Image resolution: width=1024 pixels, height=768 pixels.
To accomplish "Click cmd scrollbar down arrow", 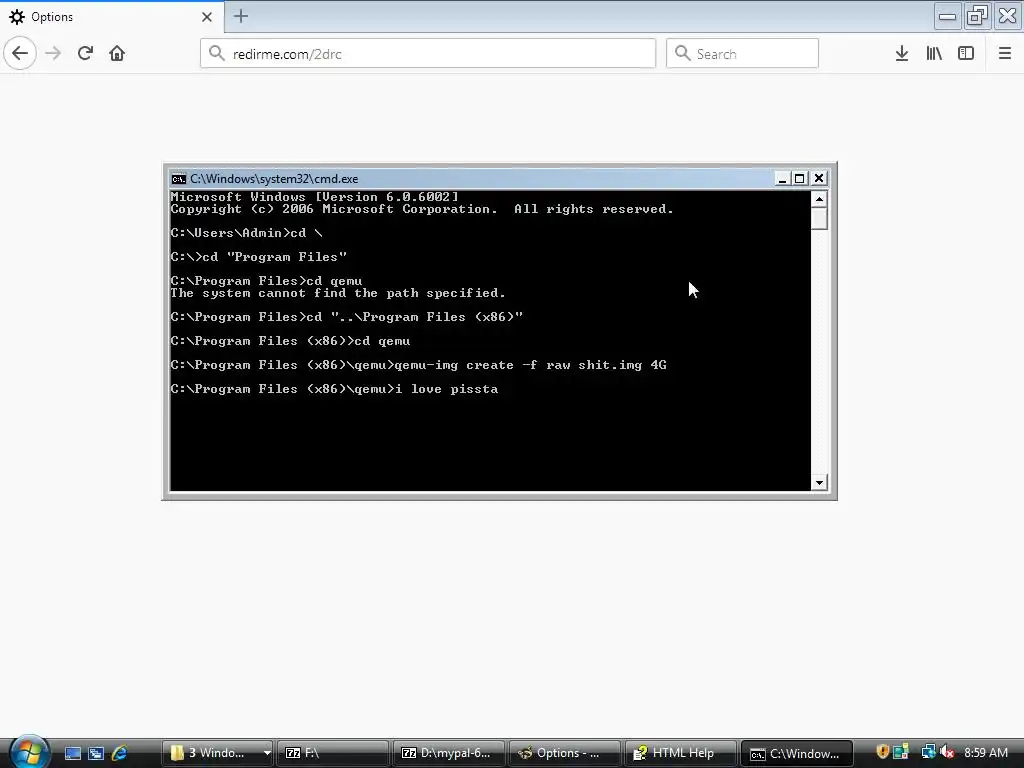I will 819,483.
